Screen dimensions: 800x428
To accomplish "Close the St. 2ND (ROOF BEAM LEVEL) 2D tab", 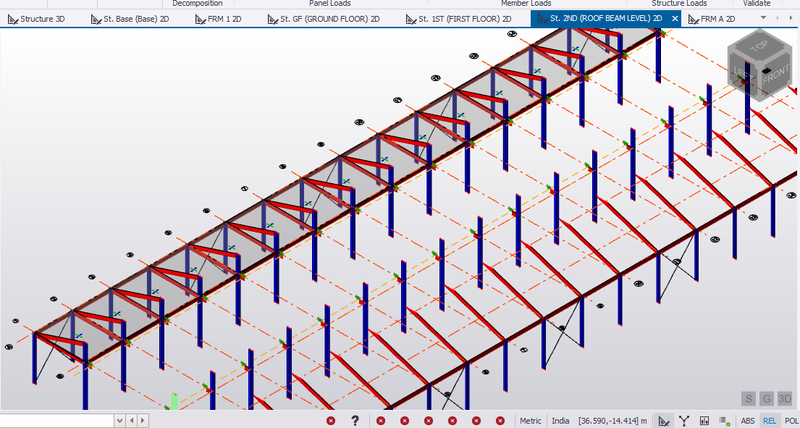I will [x=675, y=19].
